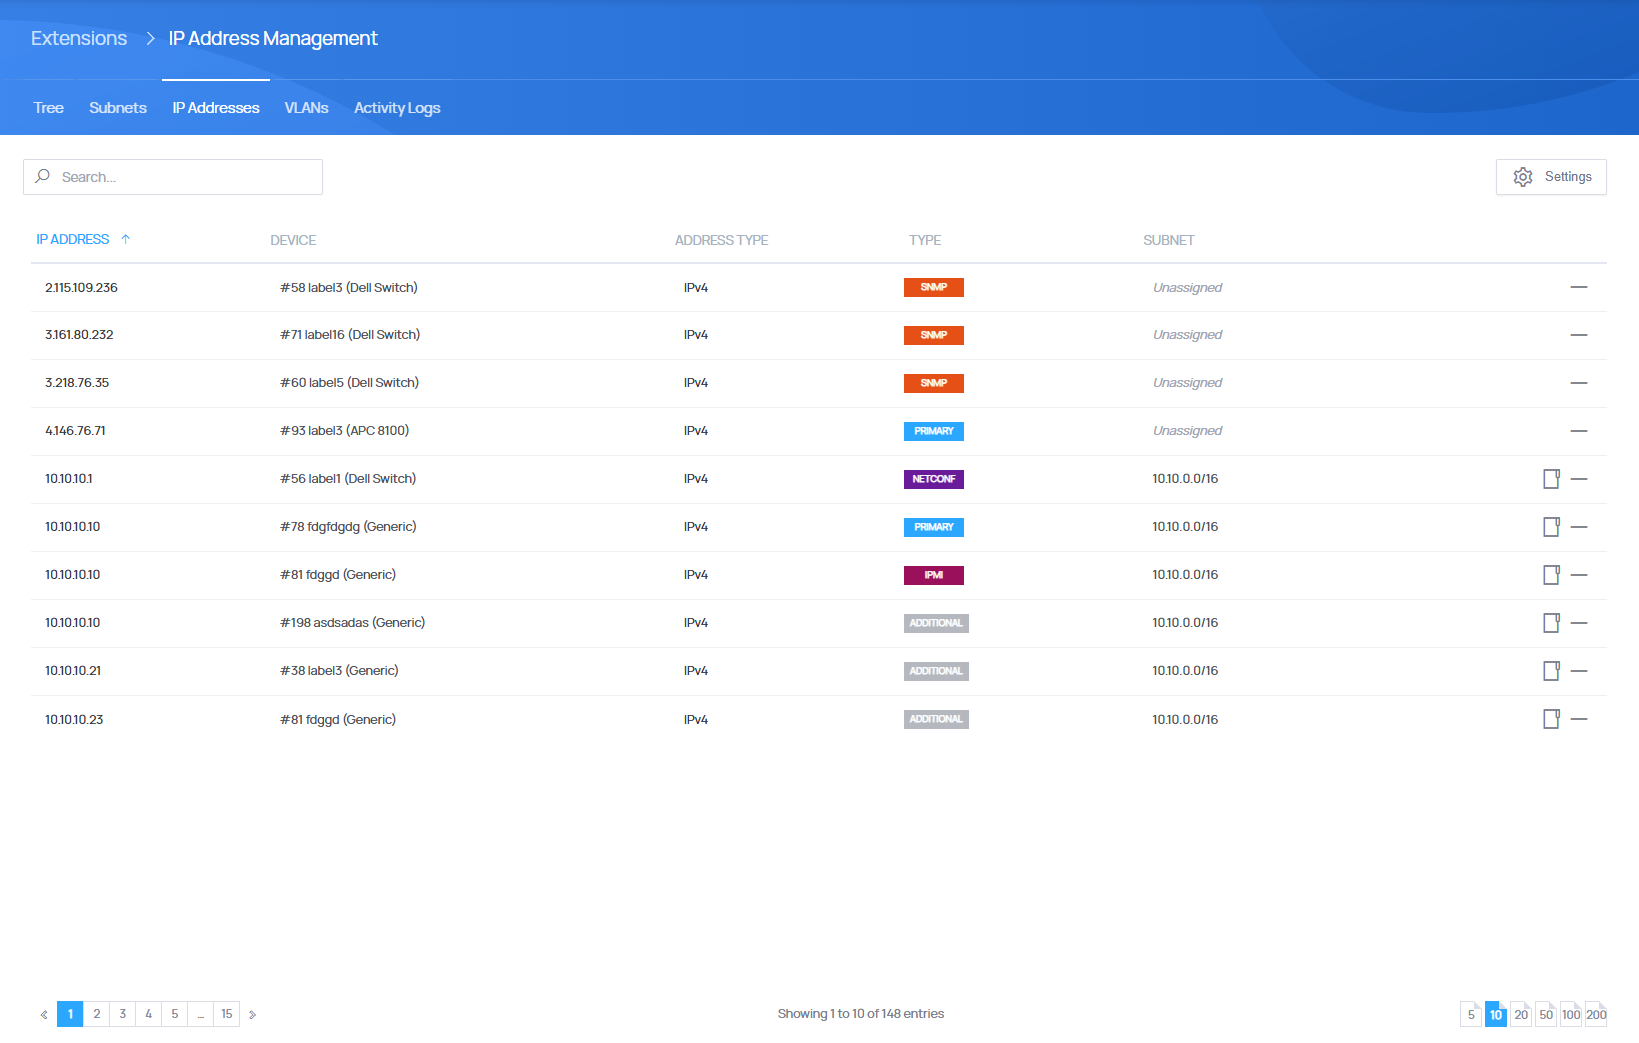Sort by the SUBNET column header
1639x1043 pixels.
point(1169,240)
